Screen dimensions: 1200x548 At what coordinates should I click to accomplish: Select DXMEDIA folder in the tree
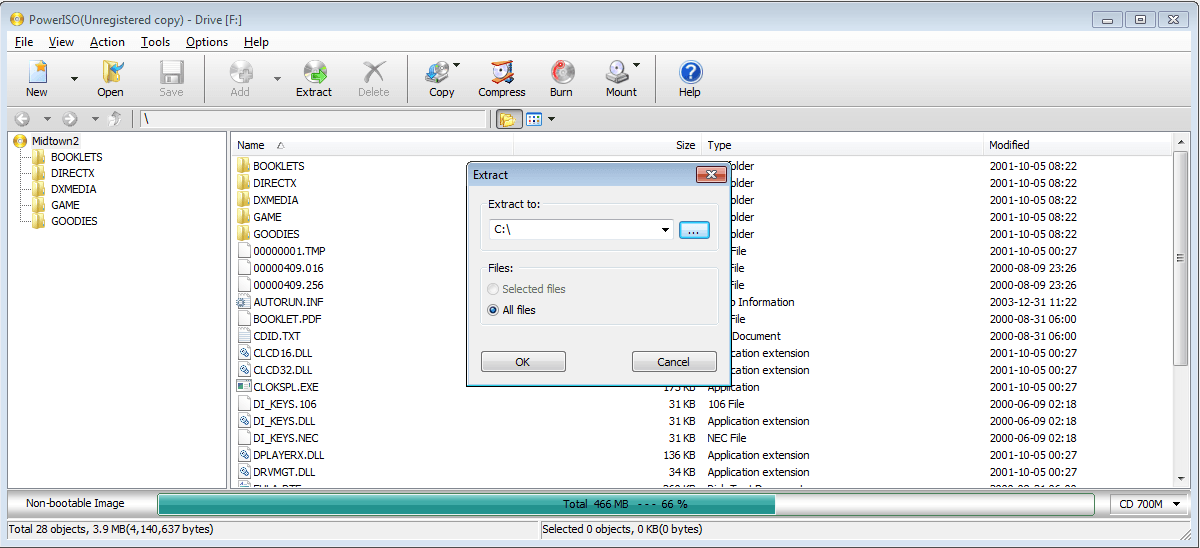[x=74, y=189]
